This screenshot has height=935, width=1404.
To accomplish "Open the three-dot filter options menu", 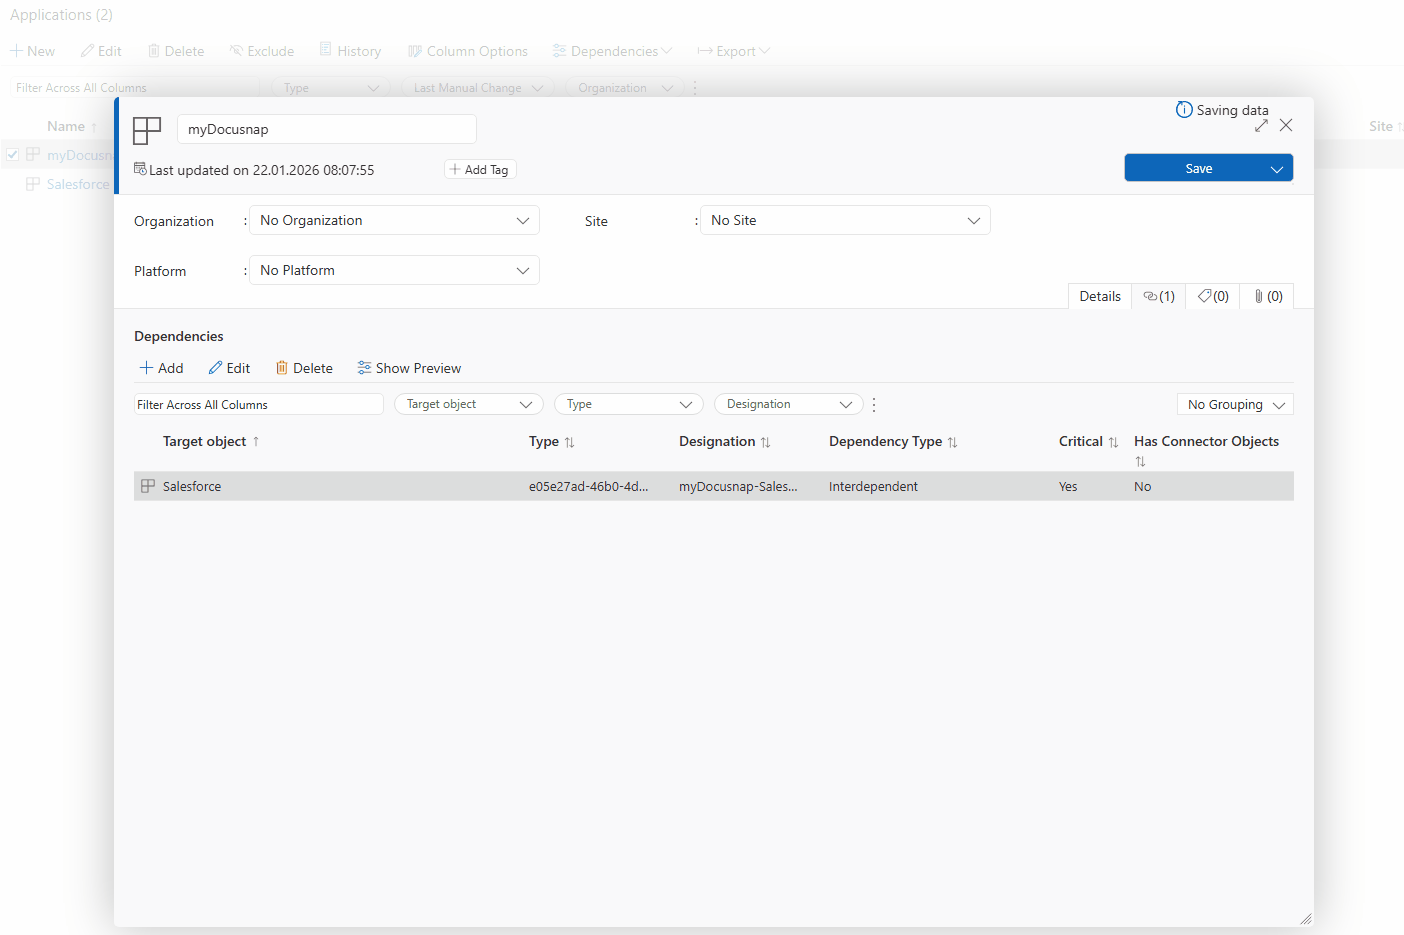I will [x=874, y=404].
